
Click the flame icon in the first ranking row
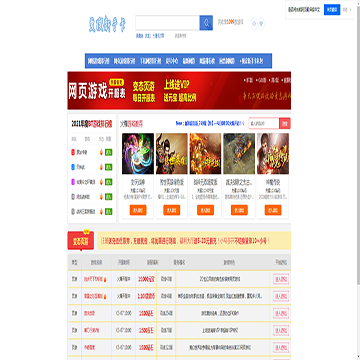pyautogui.click(x=101, y=152)
